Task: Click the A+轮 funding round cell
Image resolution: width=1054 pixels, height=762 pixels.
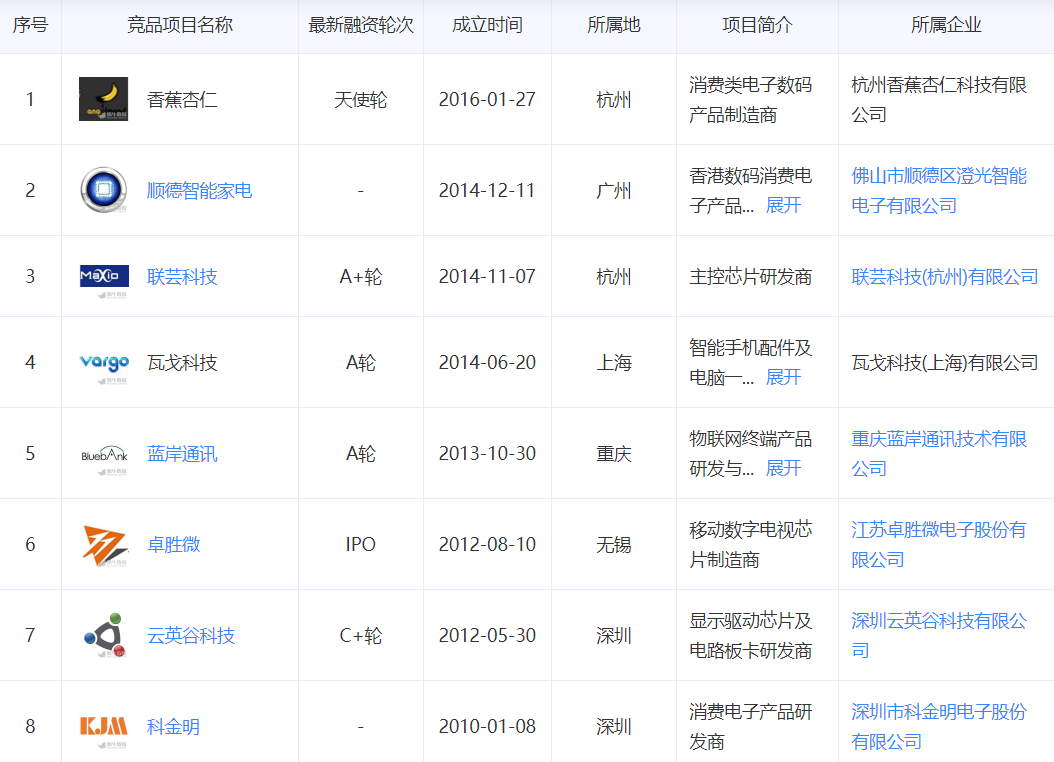Action: pyautogui.click(x=361, y=276)
